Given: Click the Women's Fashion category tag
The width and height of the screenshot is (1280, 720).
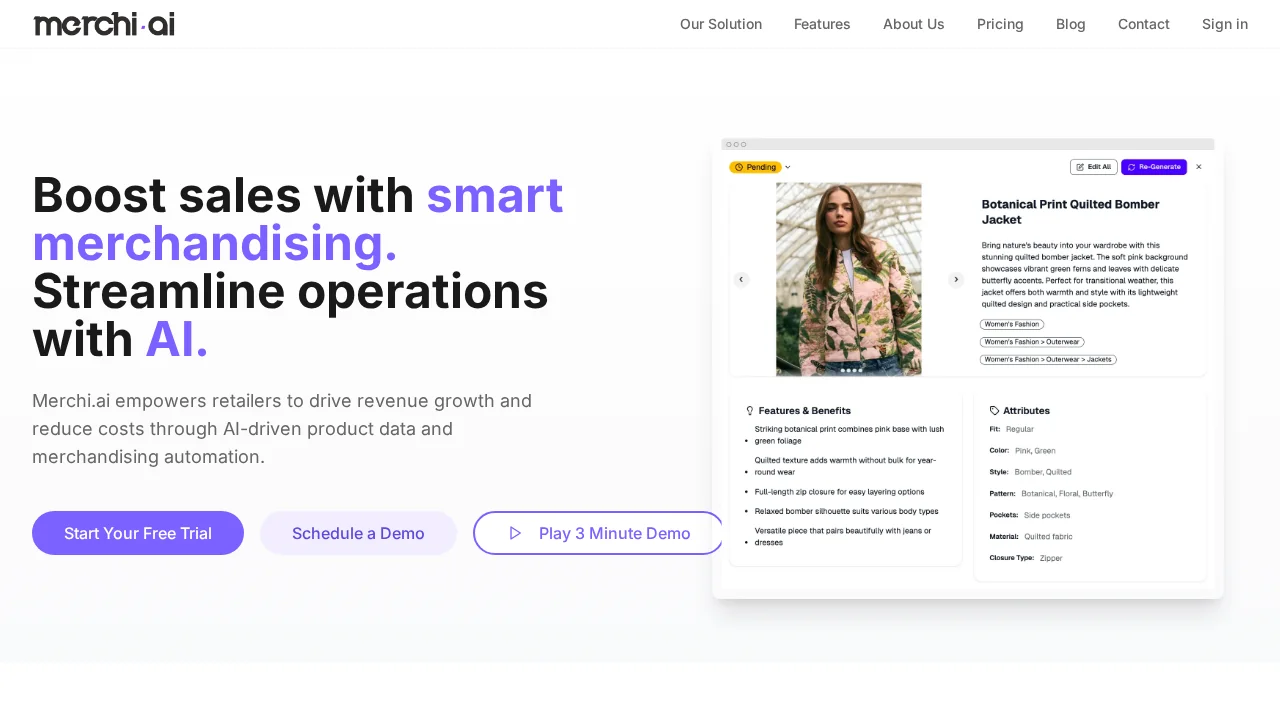Looking at the screenshot, I should (x=1011, y=324).
